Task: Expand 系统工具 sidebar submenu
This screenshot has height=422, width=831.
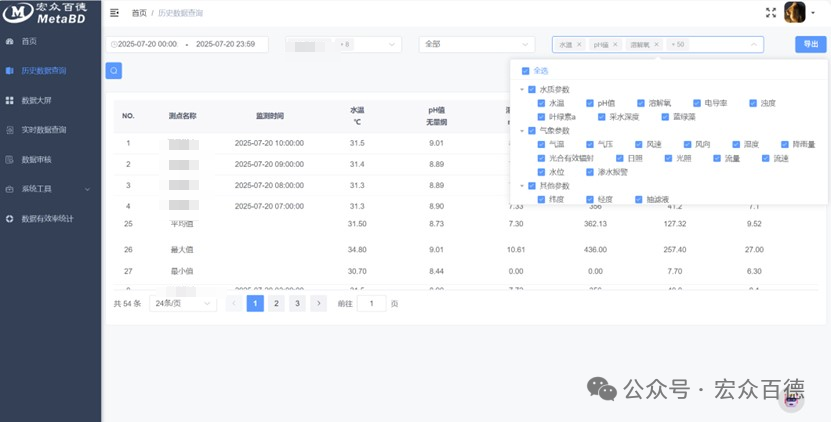Action: click(x=50, y=189)
